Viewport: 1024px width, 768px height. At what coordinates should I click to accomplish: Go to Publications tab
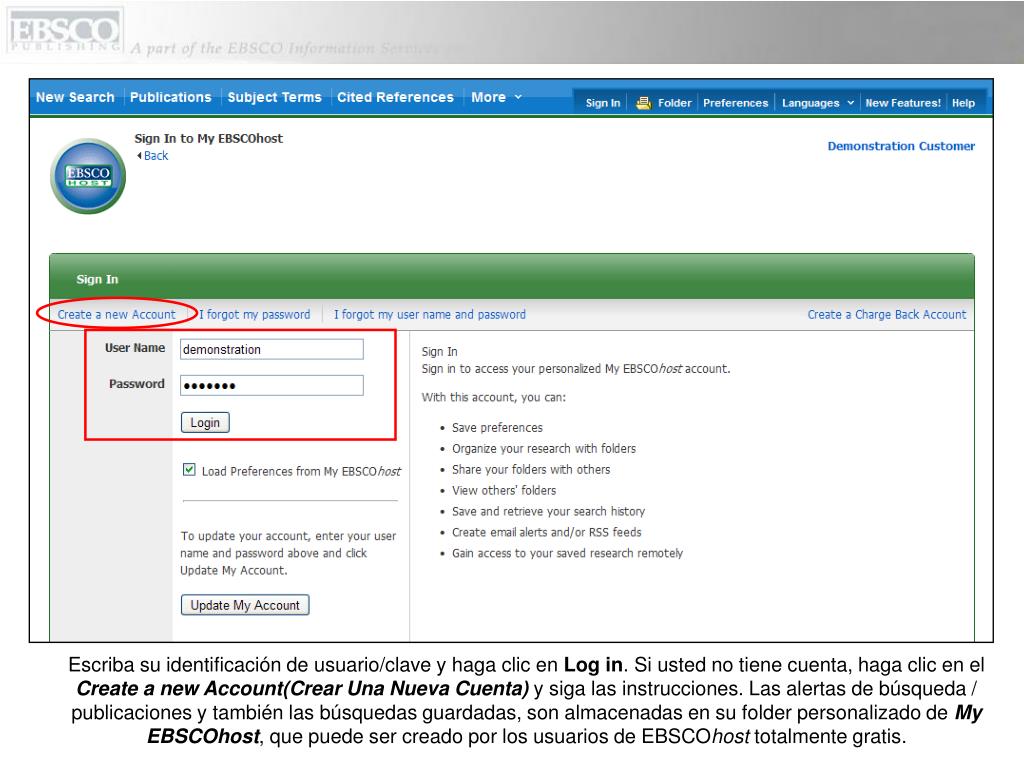tap(170, 97)
